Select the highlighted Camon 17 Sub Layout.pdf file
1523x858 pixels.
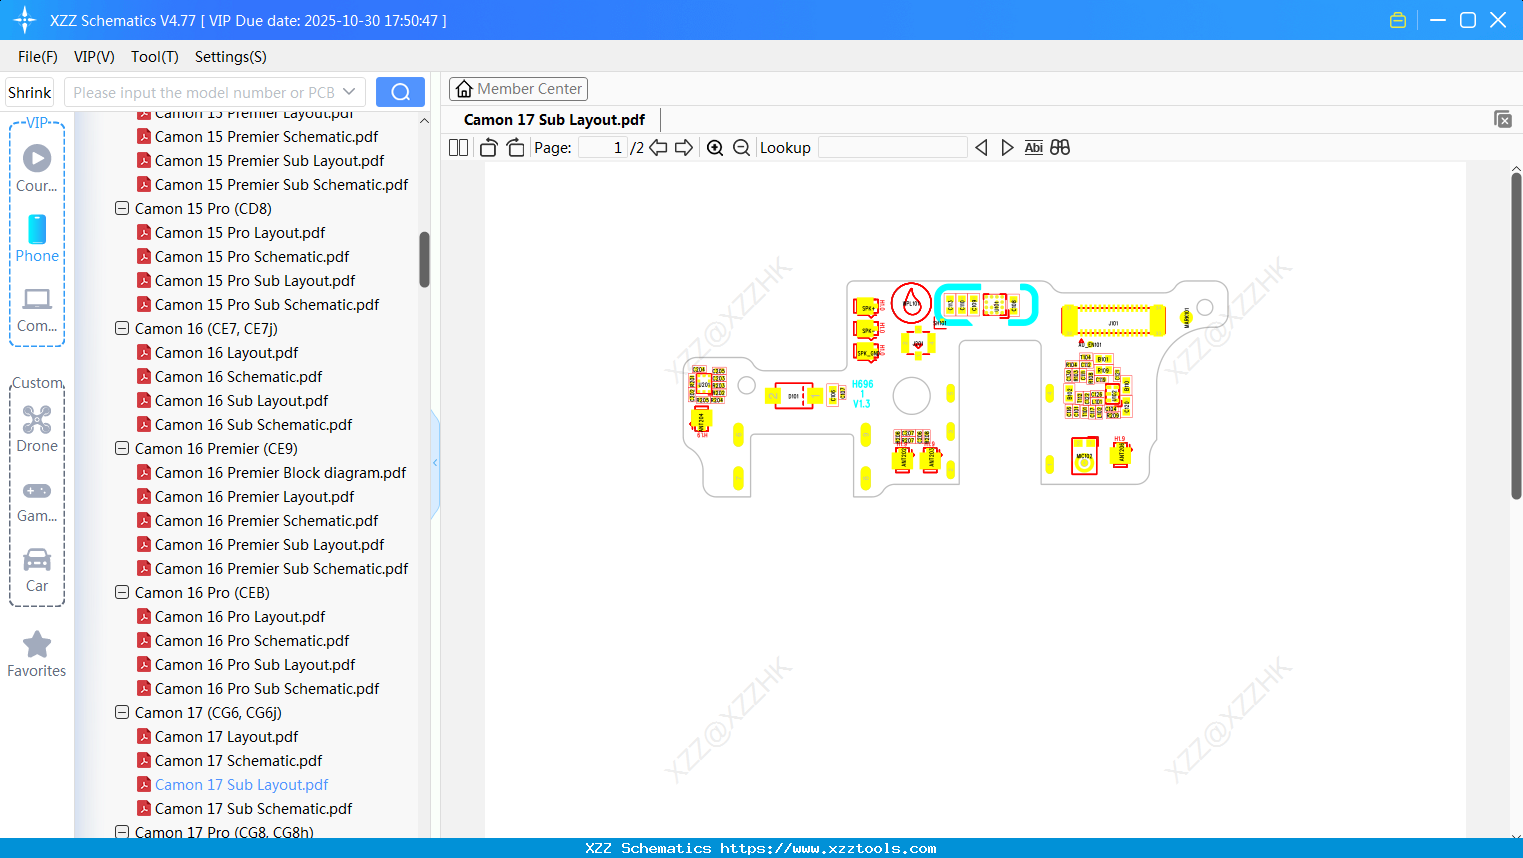[x=242, y=785]
